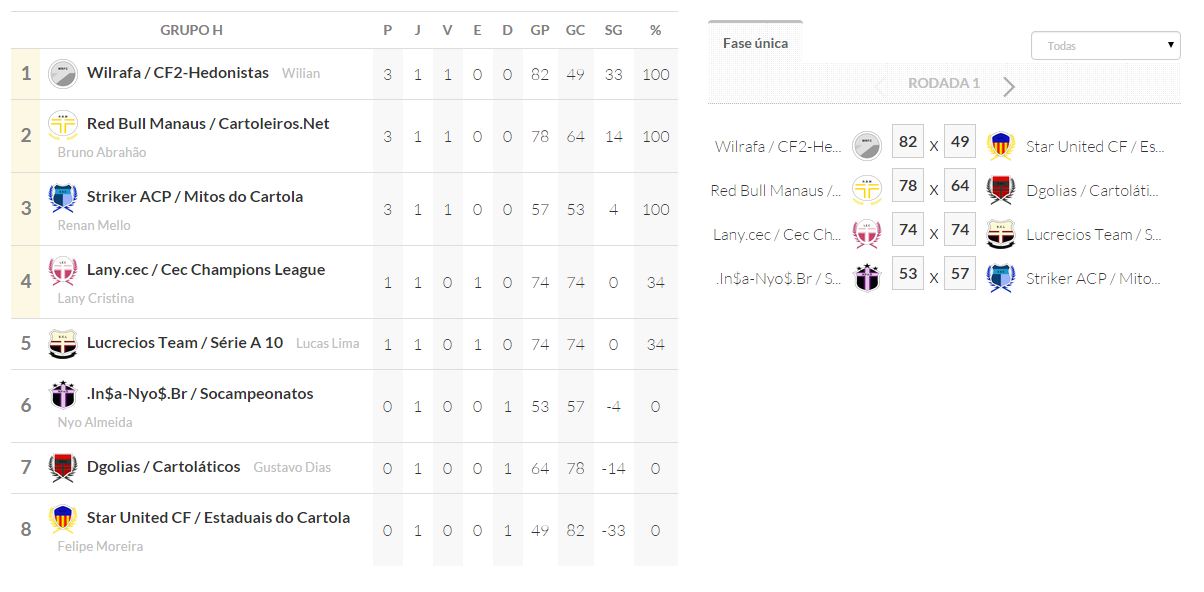Click Lany.cec crest in standings table
This screenshot has height=592, width=1204.
[x=63, y=271]
